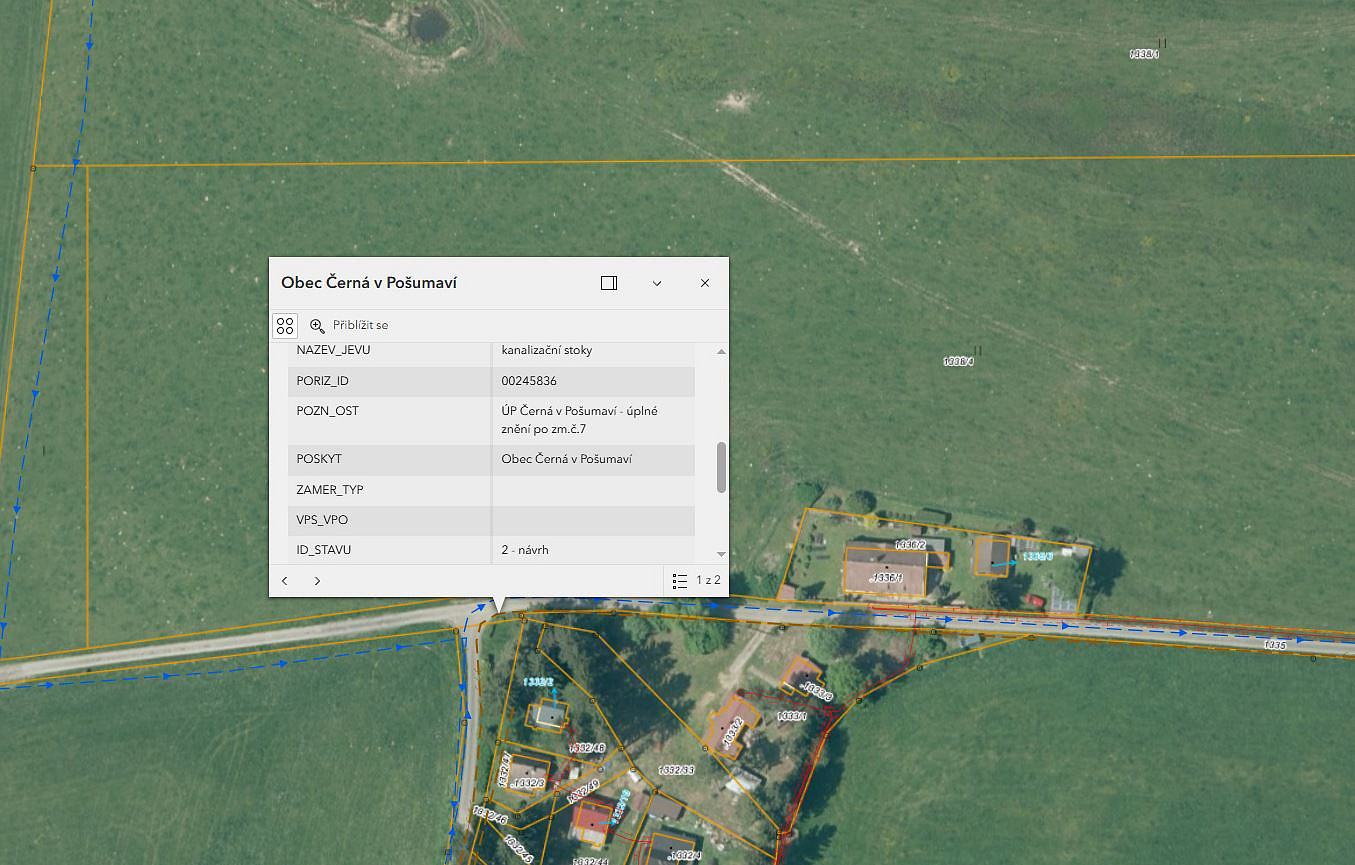Click parcel label 1333/1 on the map

click(792, 716)
